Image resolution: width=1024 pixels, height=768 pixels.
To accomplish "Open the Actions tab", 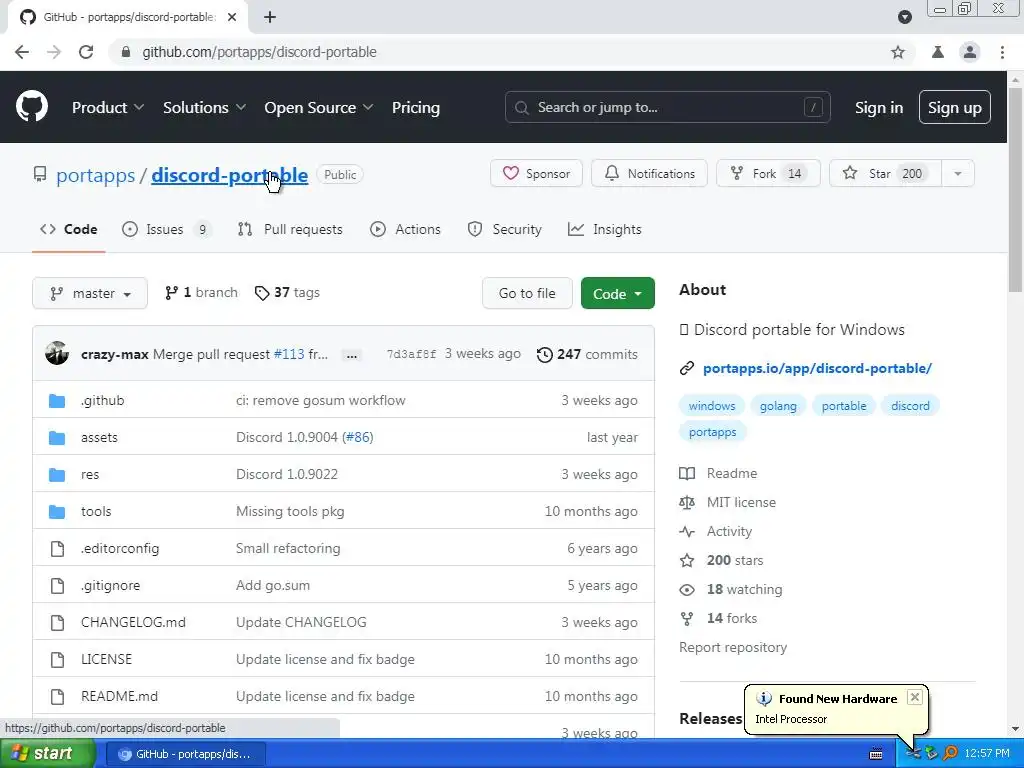I will [406, 229].
